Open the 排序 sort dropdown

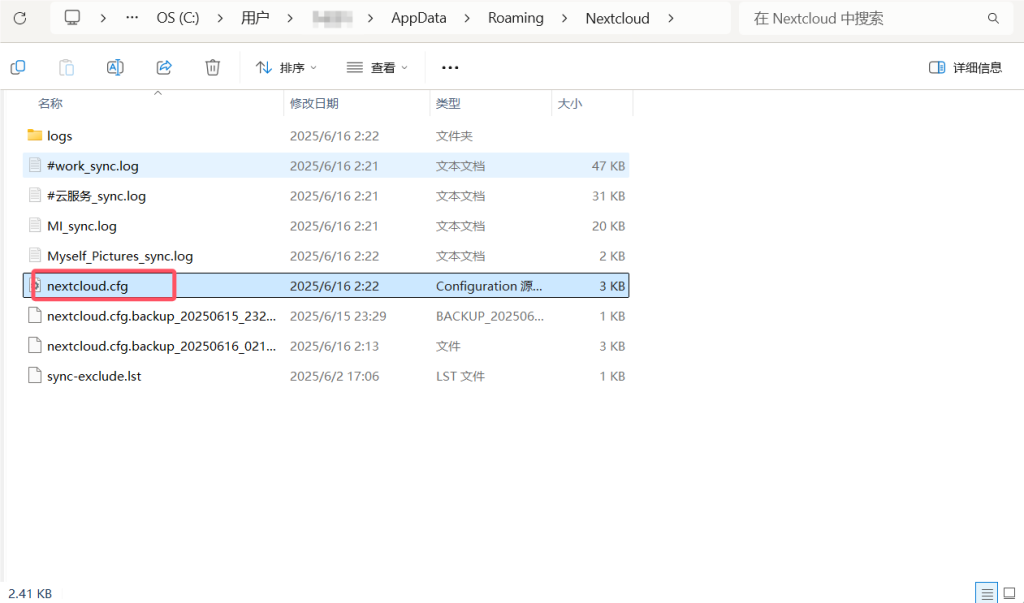pos(286,67)
